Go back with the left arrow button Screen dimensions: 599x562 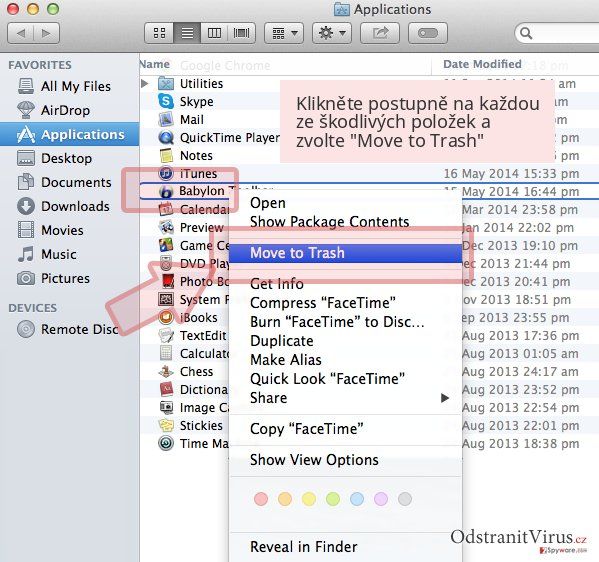[21, 33]
